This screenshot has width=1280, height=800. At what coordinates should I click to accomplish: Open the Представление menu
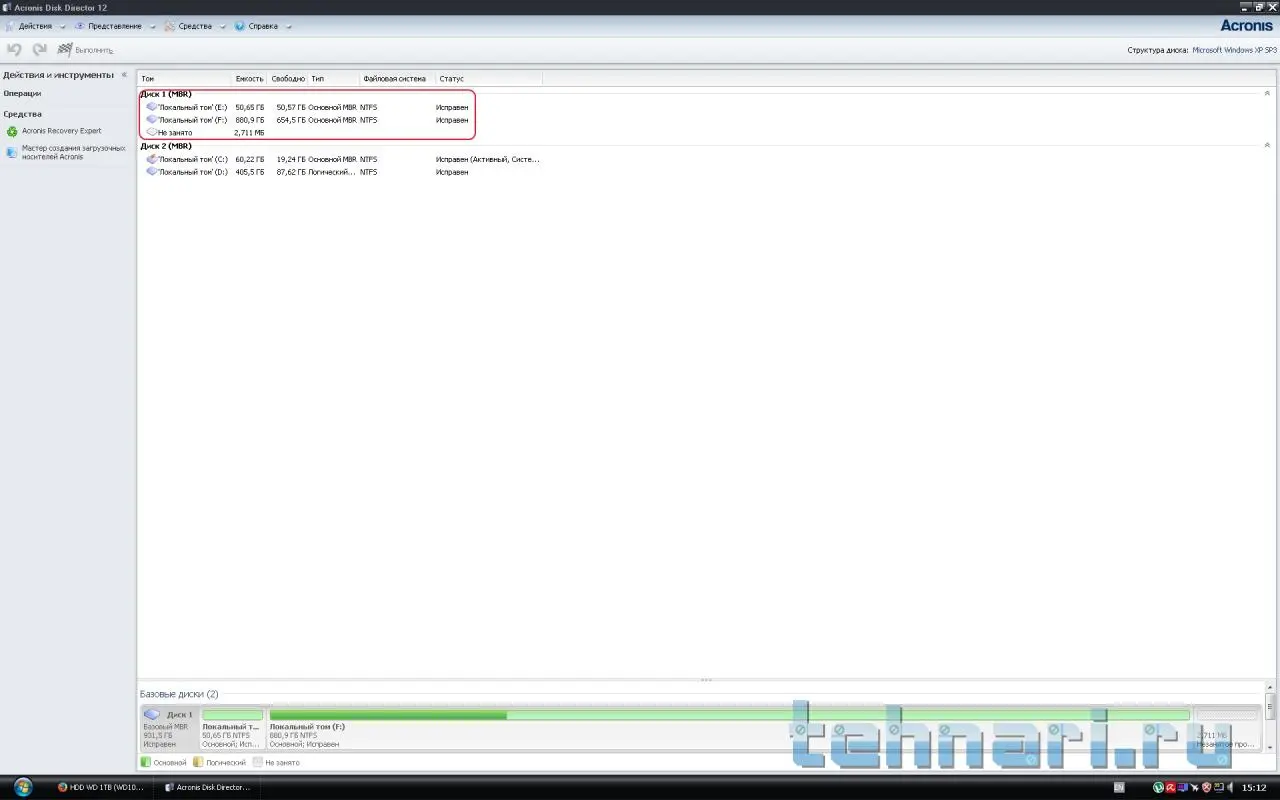point(115,26)
